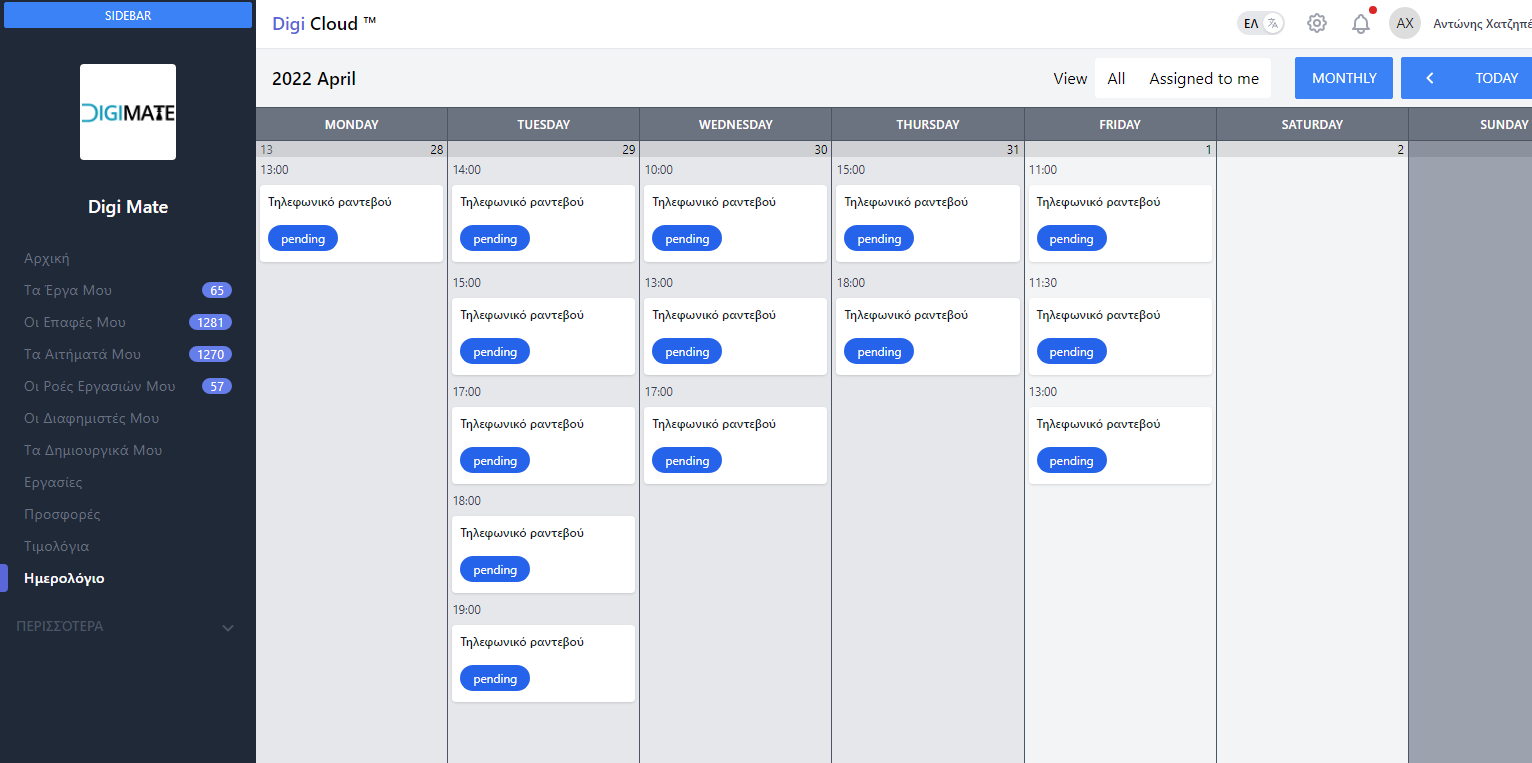
Task: Click pending badge on Tuesday 19:00 appointment
Action: (x=495, y=679)
